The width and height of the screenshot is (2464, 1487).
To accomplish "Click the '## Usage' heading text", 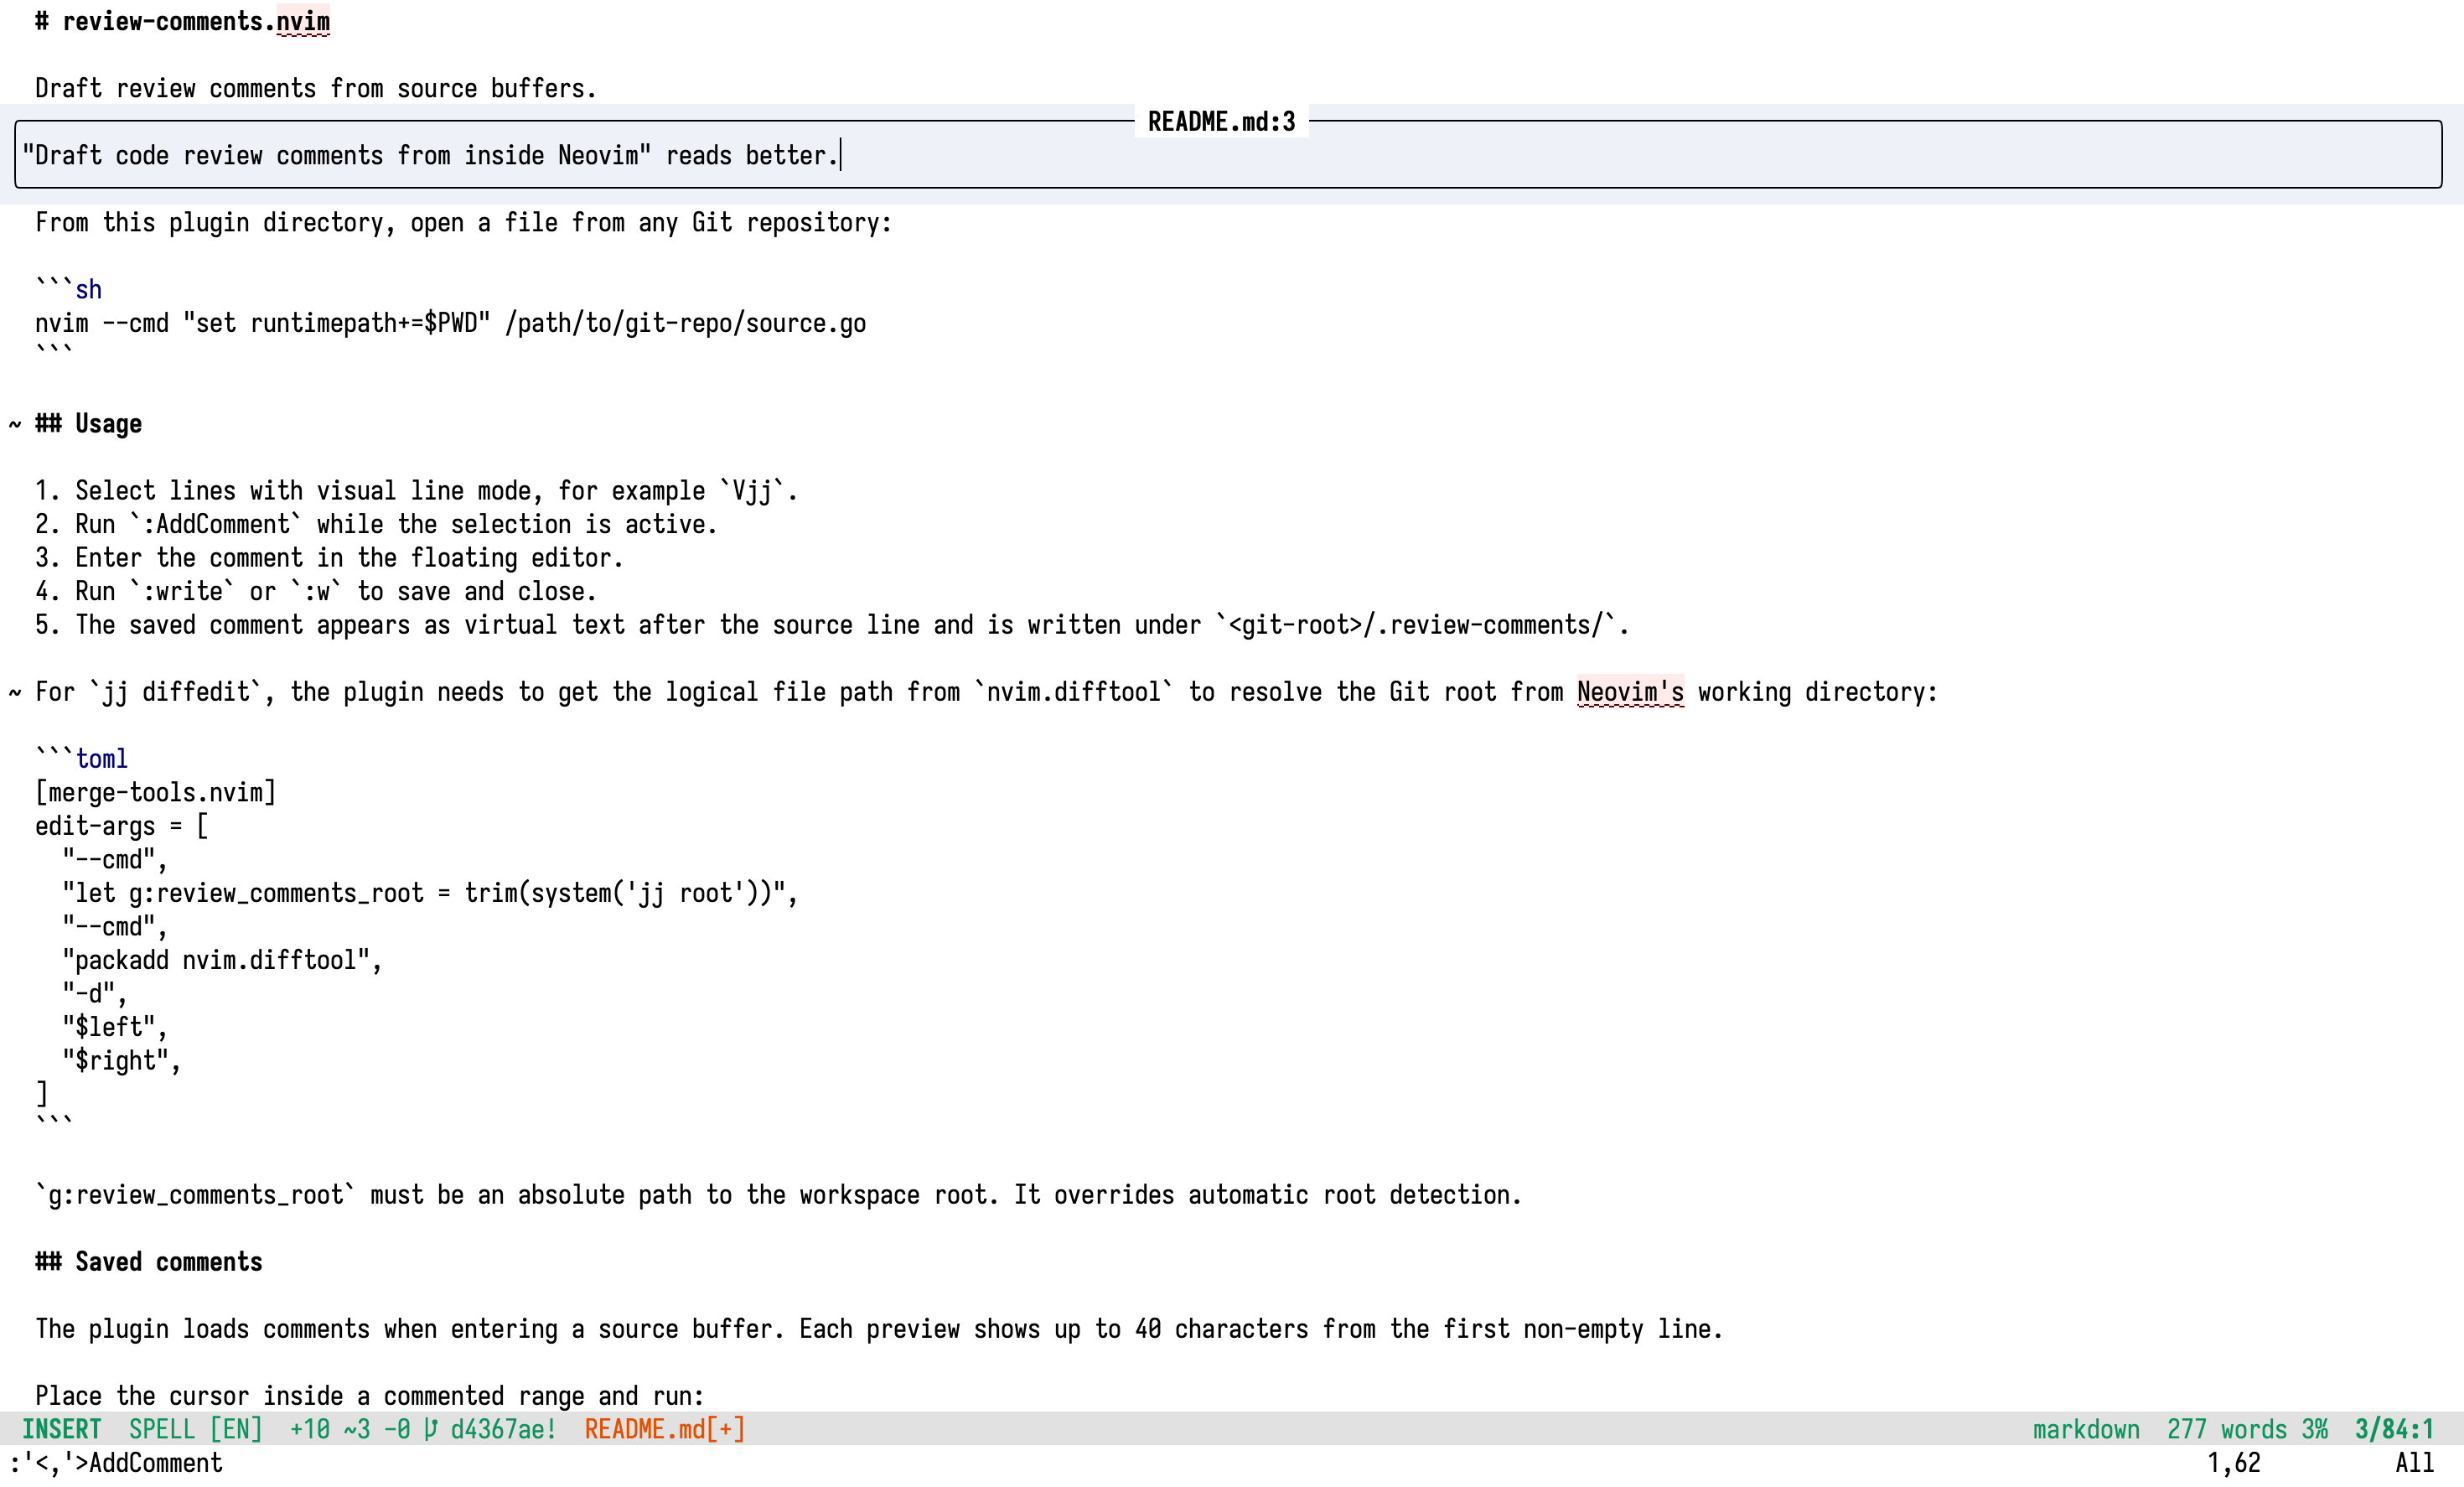I will pyautogui.click(x=88, y=424).
